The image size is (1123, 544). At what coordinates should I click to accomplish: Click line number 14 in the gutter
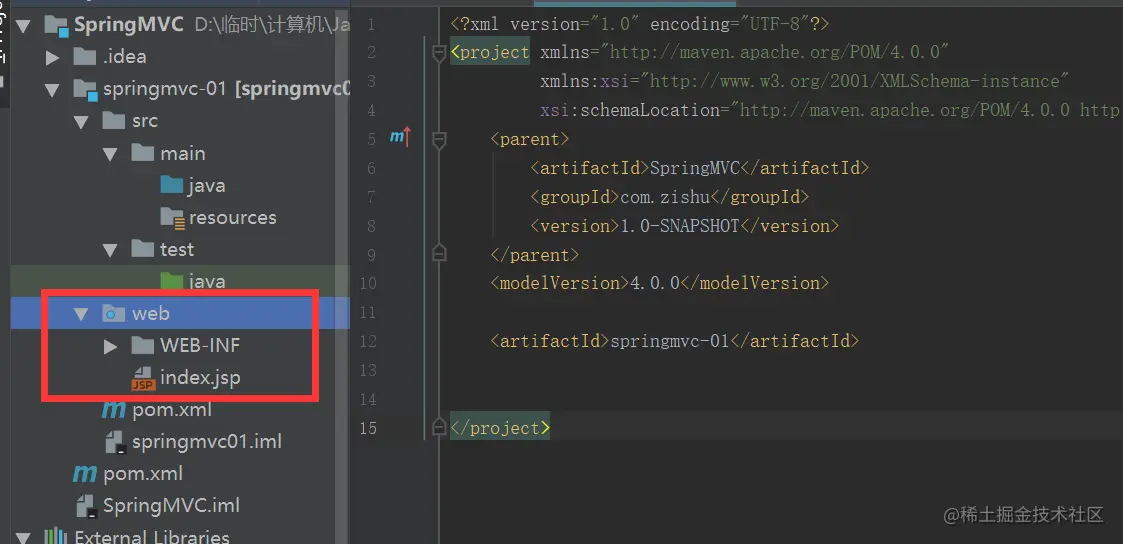tap(367, 399)
